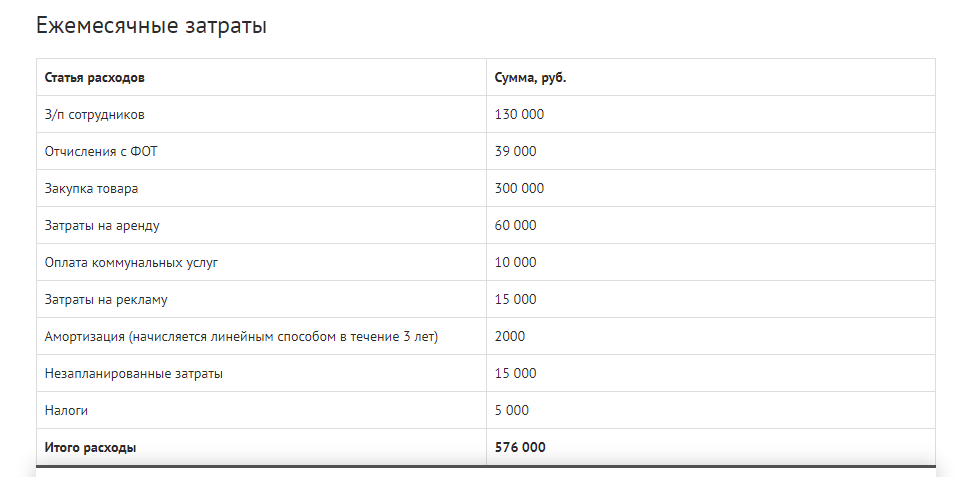The image size is (964, 477).
Task: Click the 'Ежемесячные затраты' heading
Action: (151, 26)
